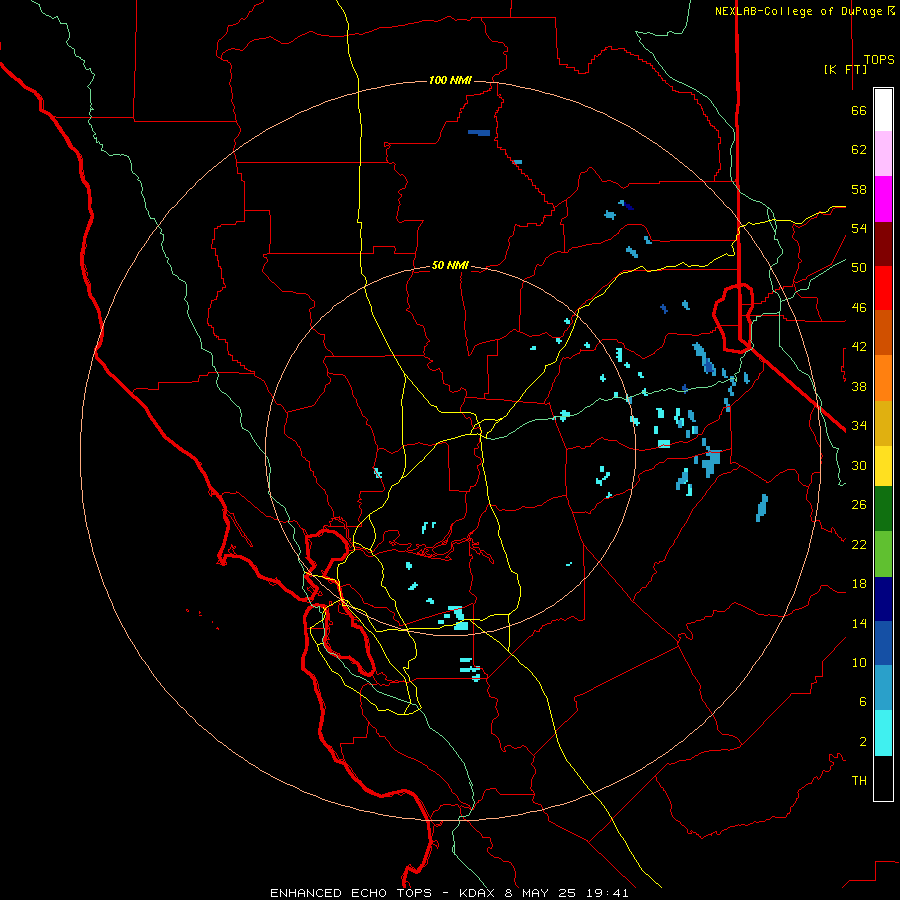This screenshot has width=900, height=900.
Task: Click the '2' legend value label
Action: click(863, 741)
